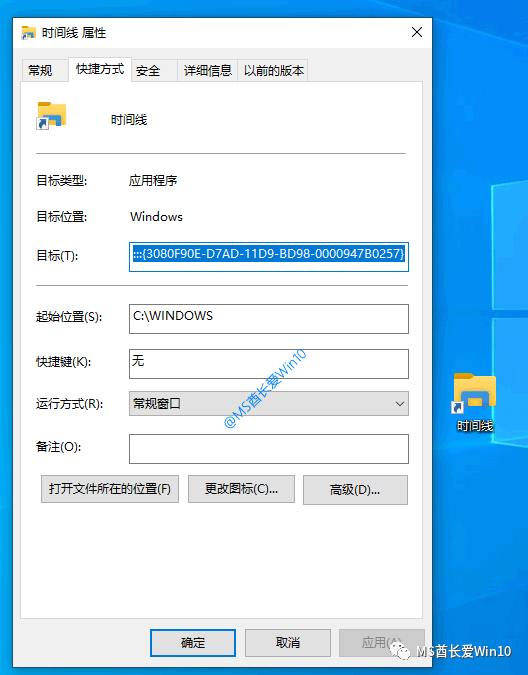
Task: Click the 时间线 name text in dialog
Action: pos(129,120)
